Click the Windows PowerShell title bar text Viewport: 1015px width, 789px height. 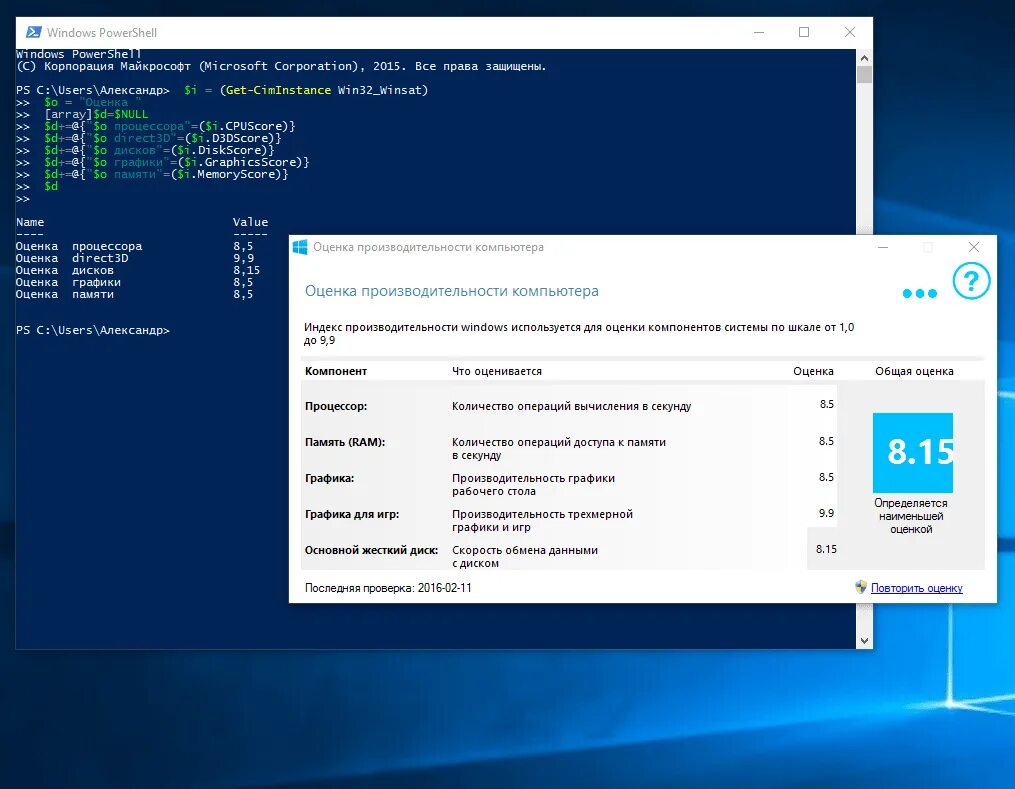tap(102, 32)
